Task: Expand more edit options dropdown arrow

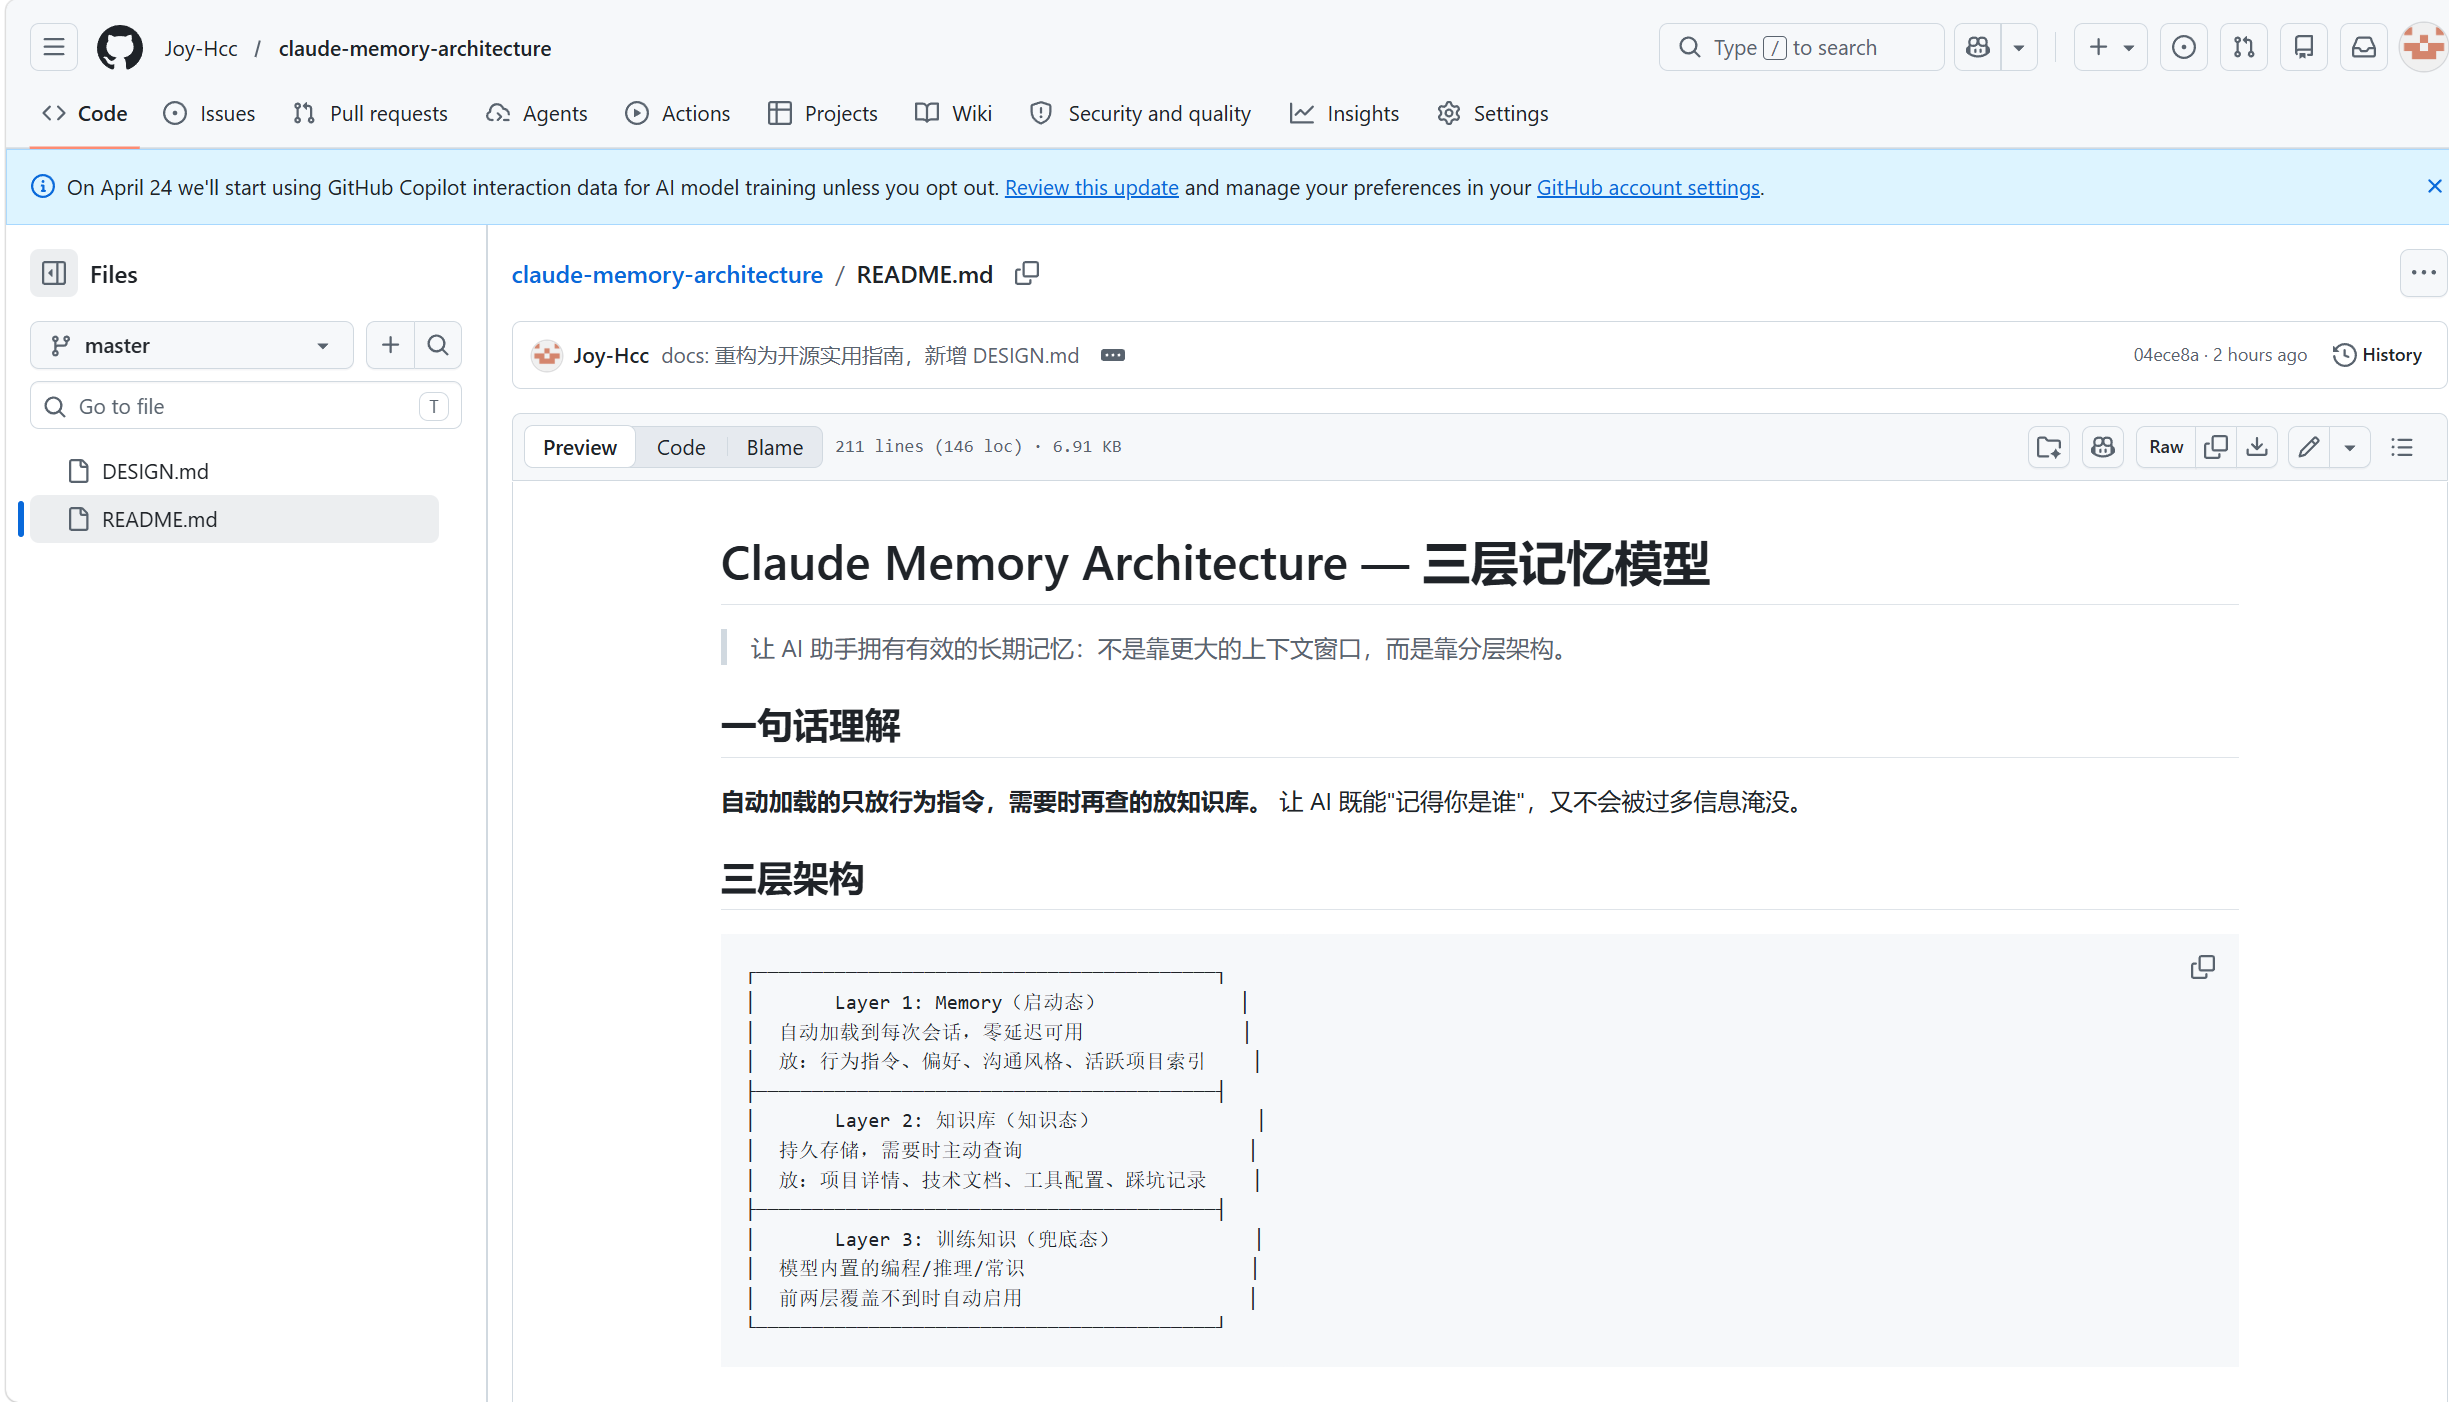Action: pyautogui.click(x=2350, y=447)
